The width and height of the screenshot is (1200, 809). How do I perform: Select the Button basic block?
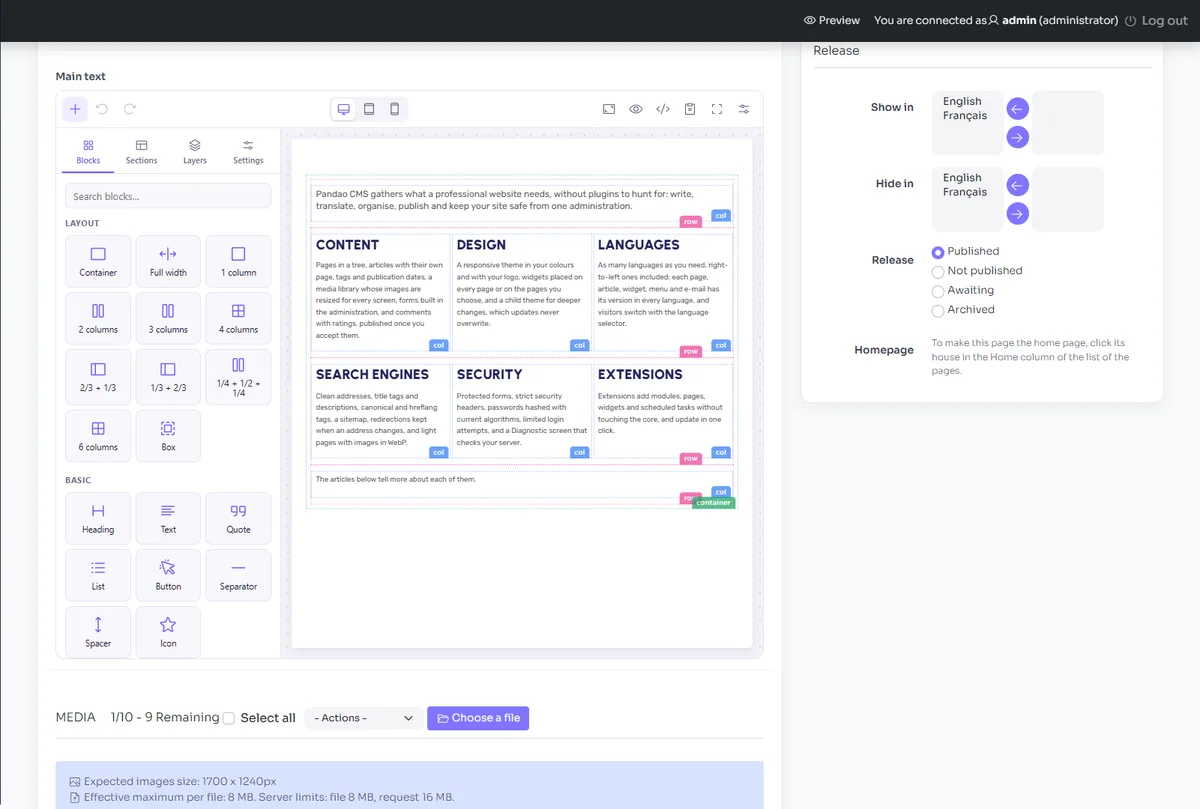click(168, 575)
